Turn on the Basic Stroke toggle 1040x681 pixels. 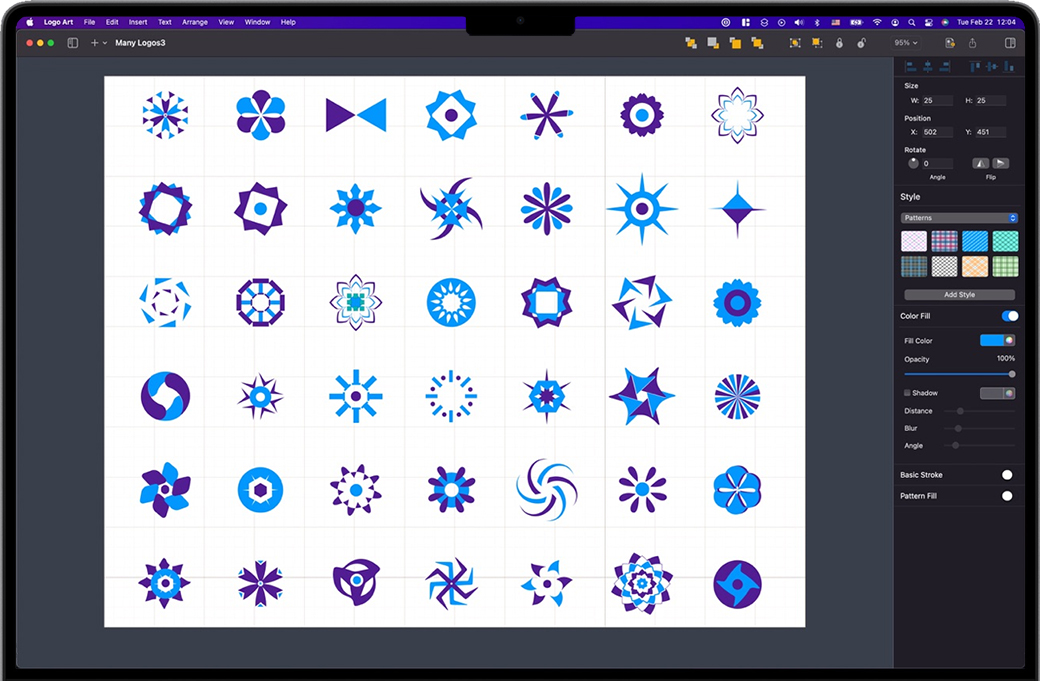click(x=1007, y=475)
